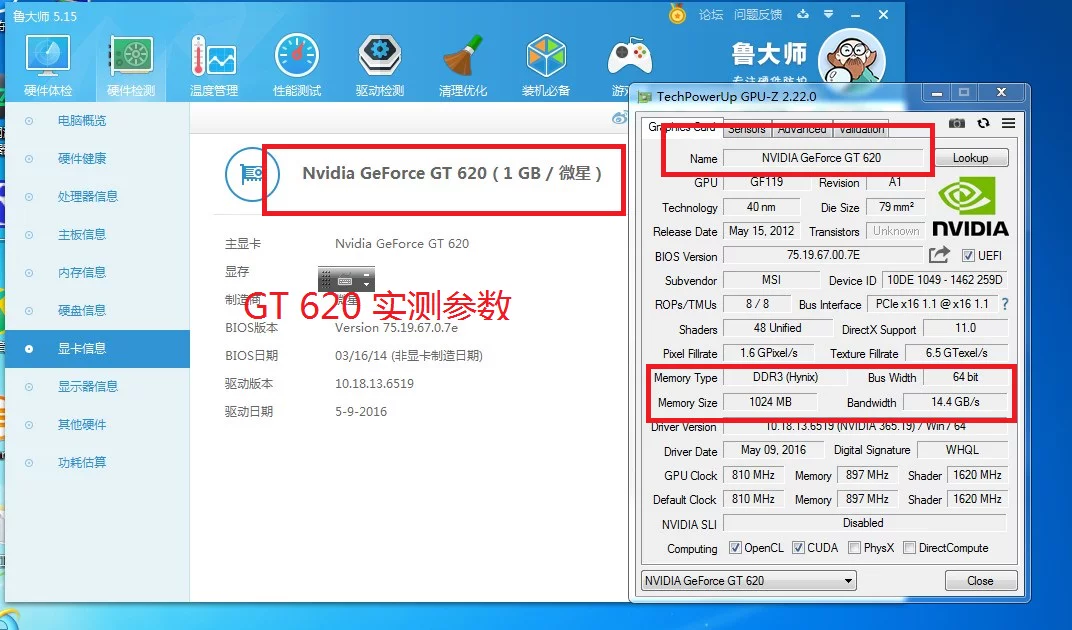Toggle the OpenCL checkbox

735,547
